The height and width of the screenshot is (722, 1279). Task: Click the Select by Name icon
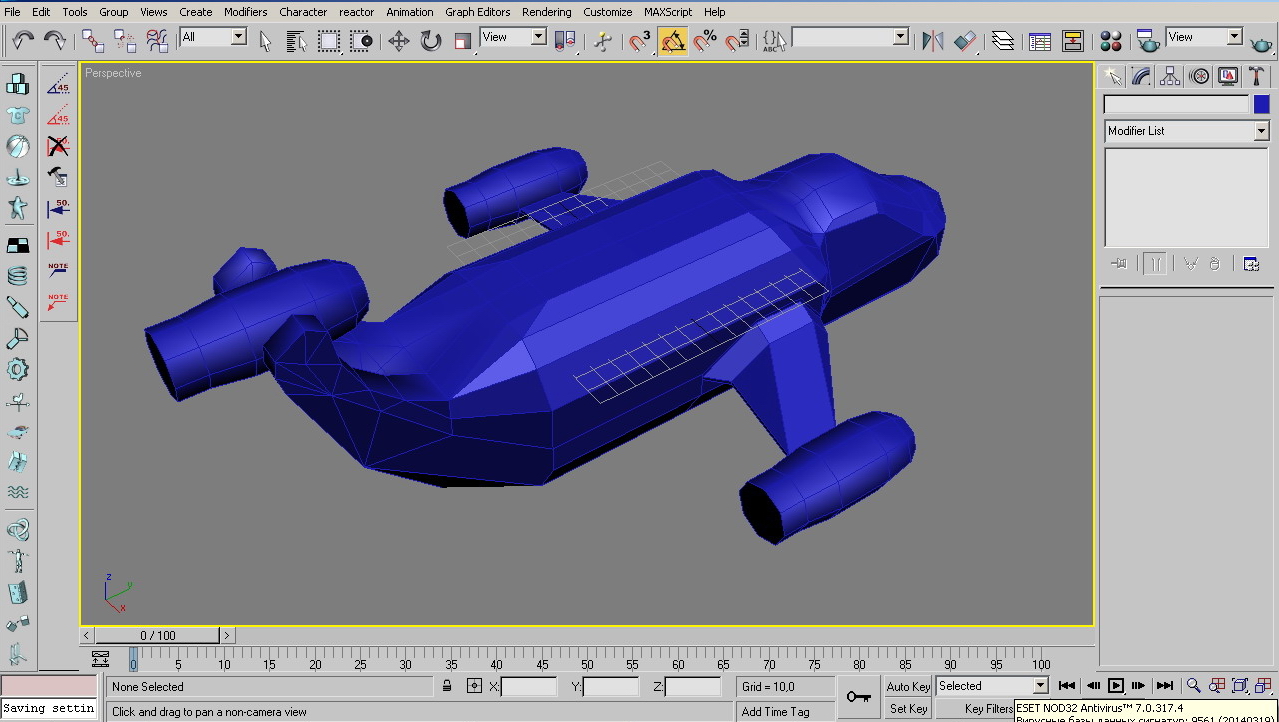[296, 40]
